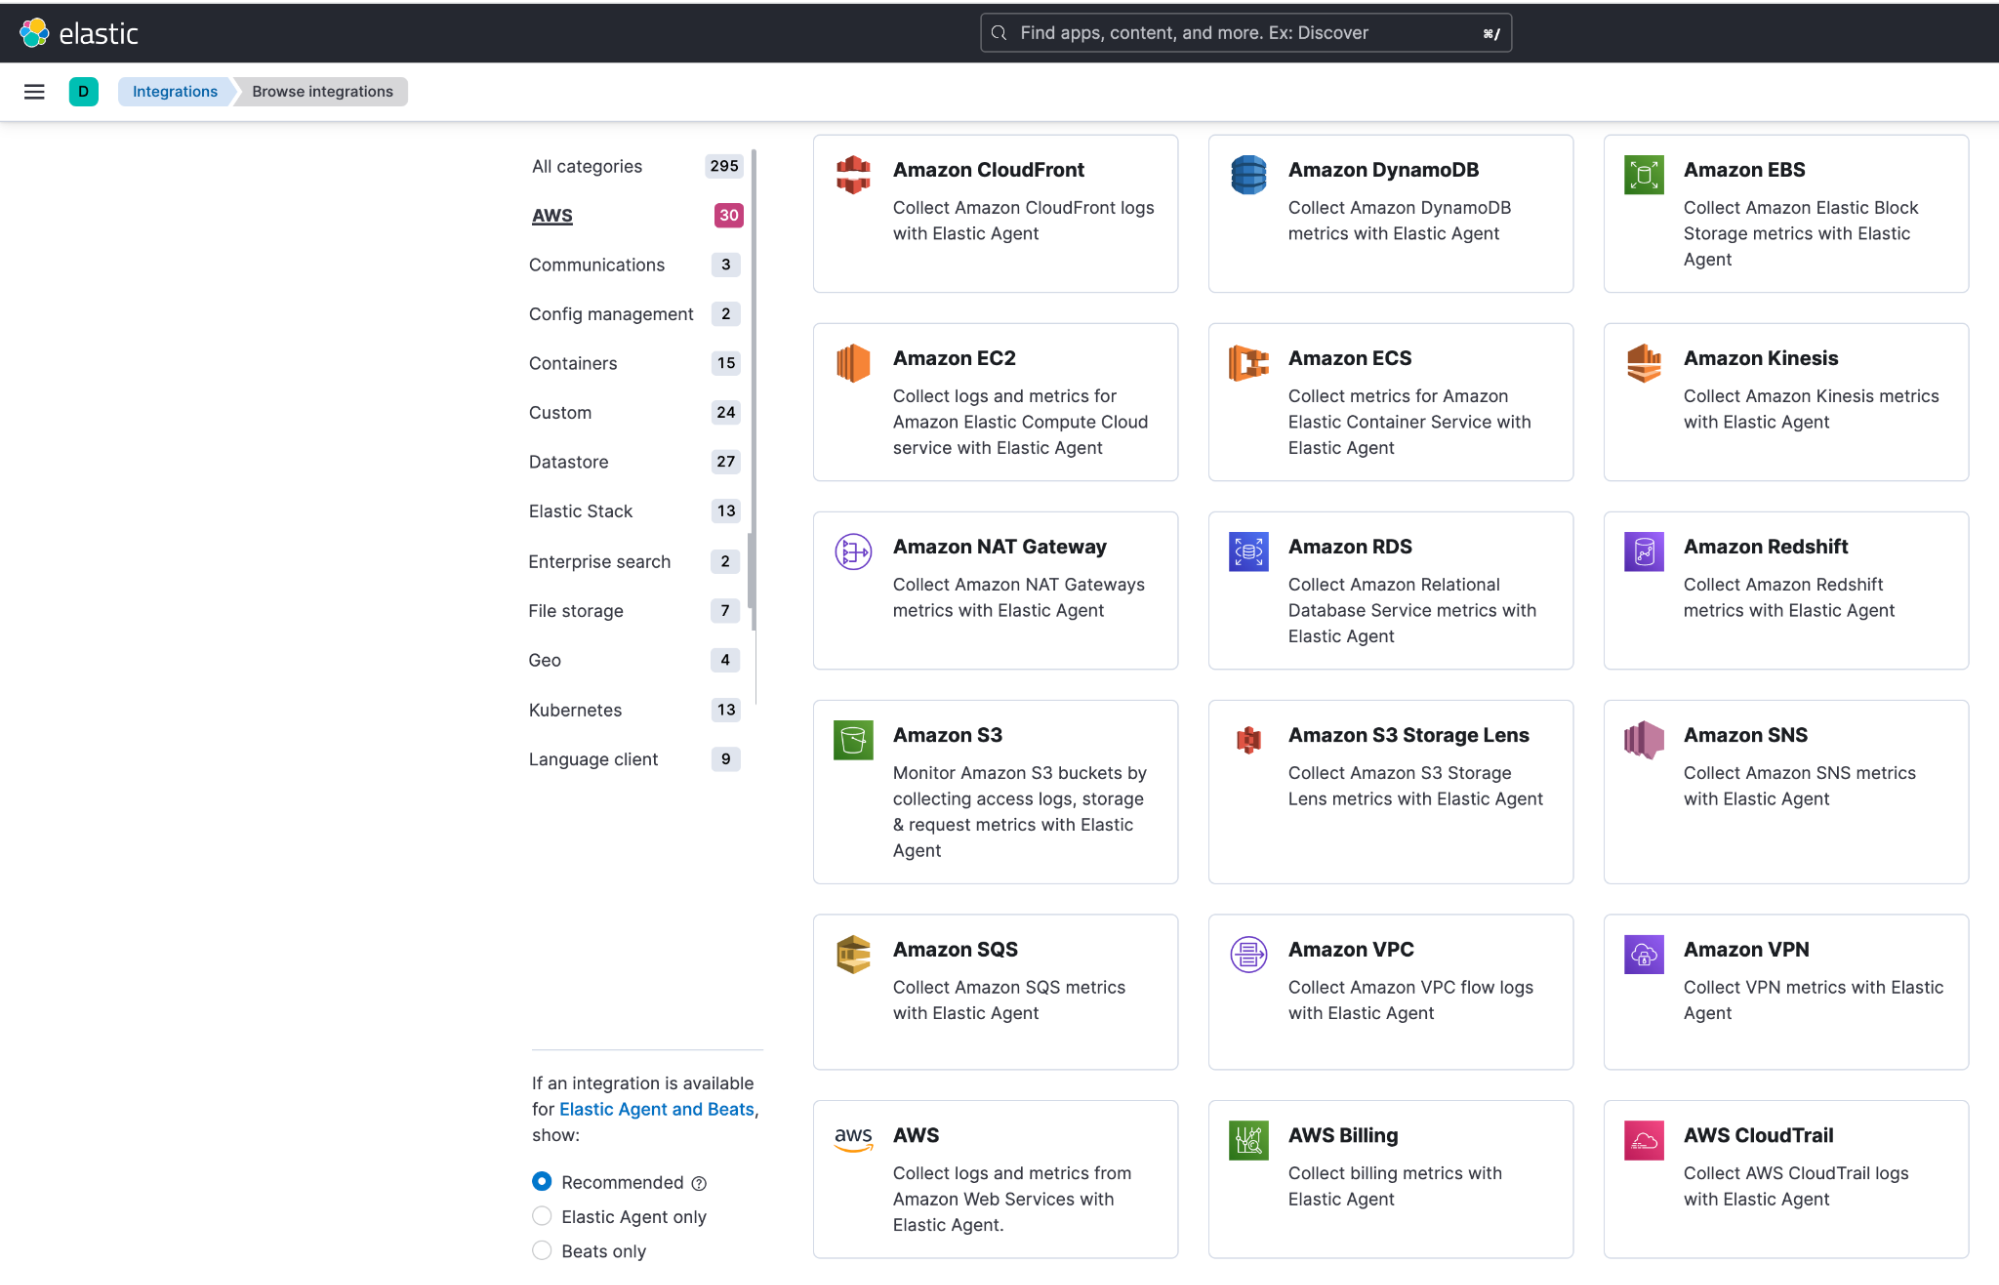Open Amazon DynamoDB integration title

pyautogui.click(x=1383, y=170)
